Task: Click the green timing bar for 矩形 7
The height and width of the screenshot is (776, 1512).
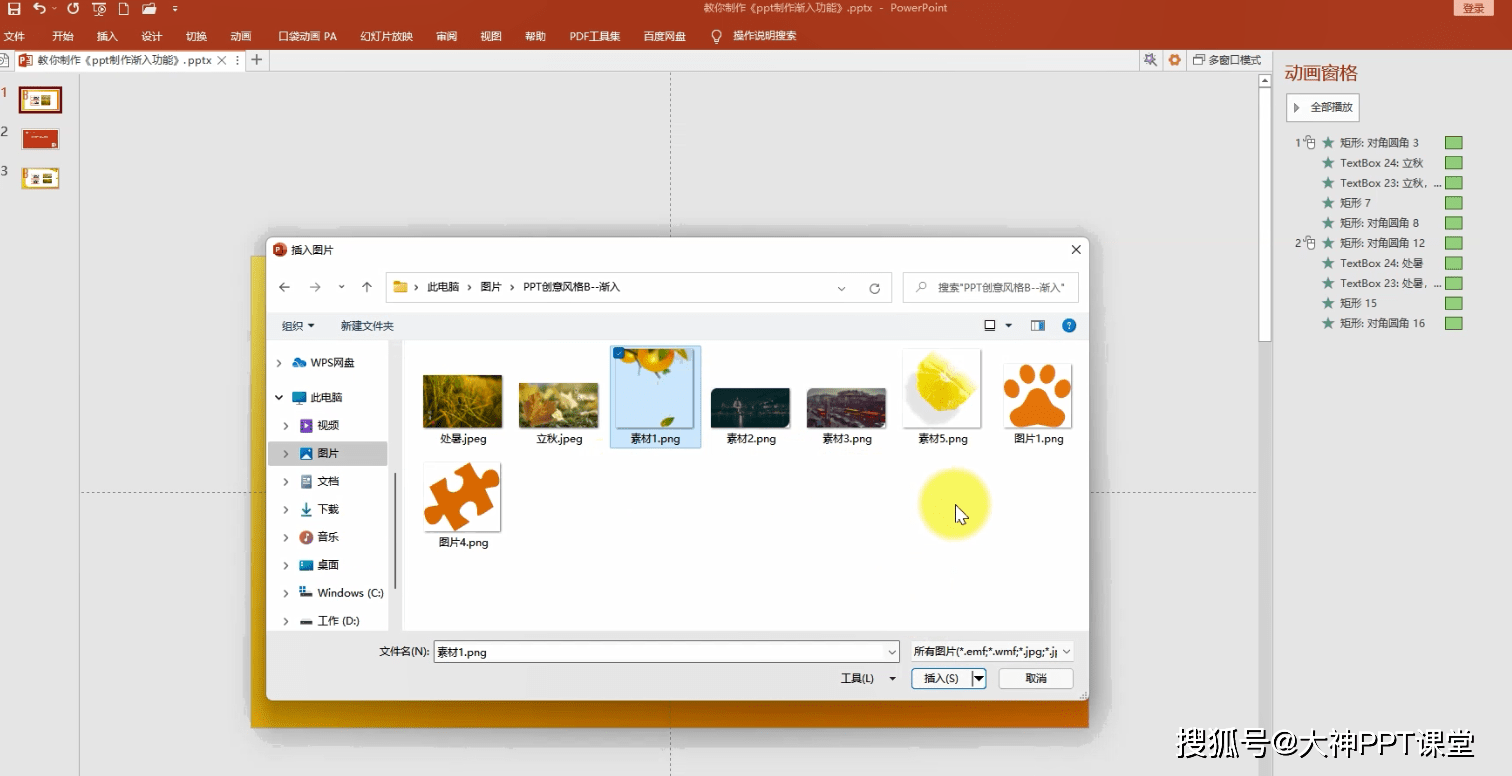Action: point(1453,203)
